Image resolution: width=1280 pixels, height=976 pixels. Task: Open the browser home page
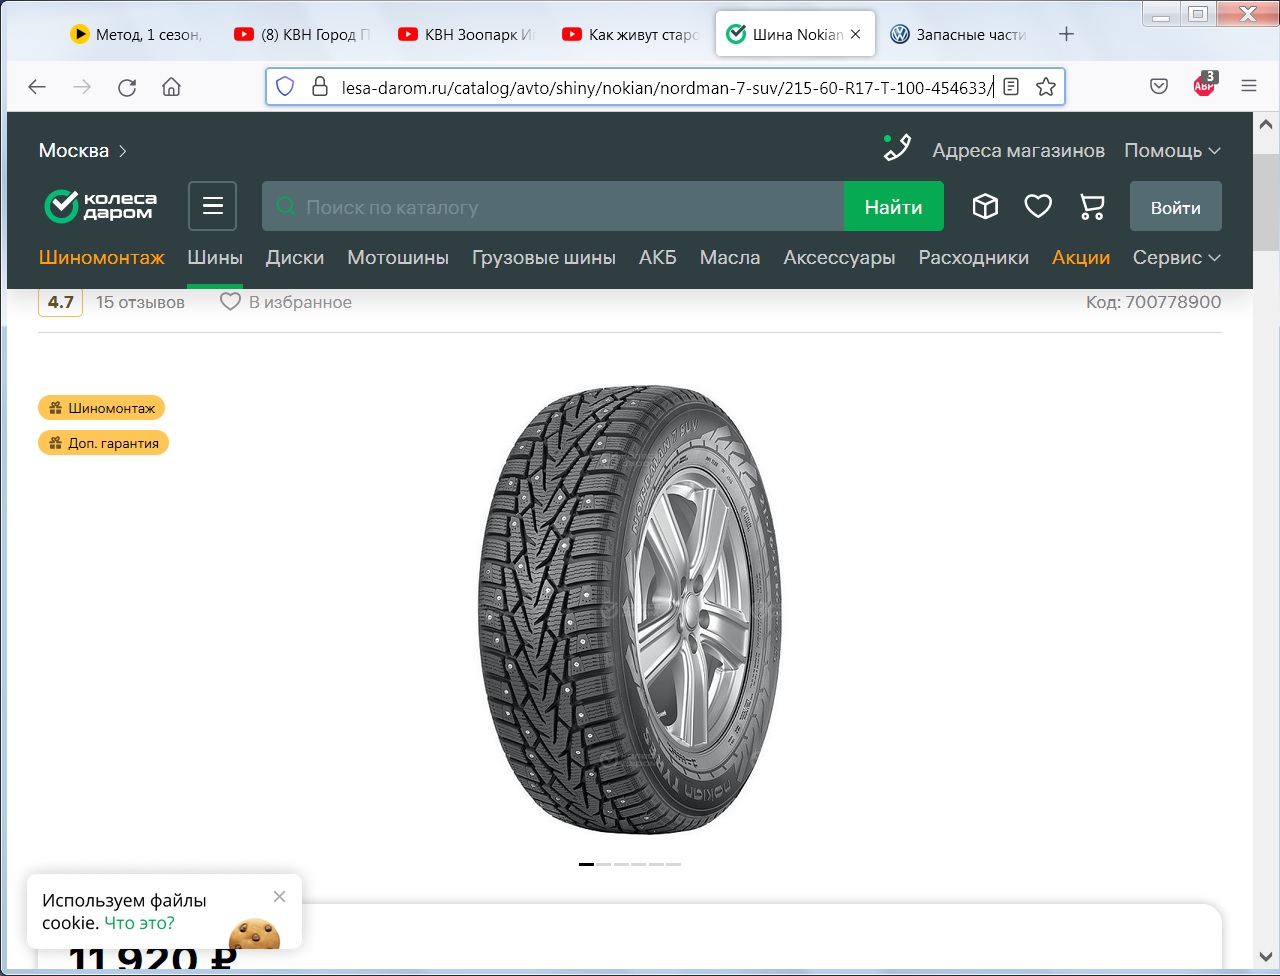(x=171, y=87)
